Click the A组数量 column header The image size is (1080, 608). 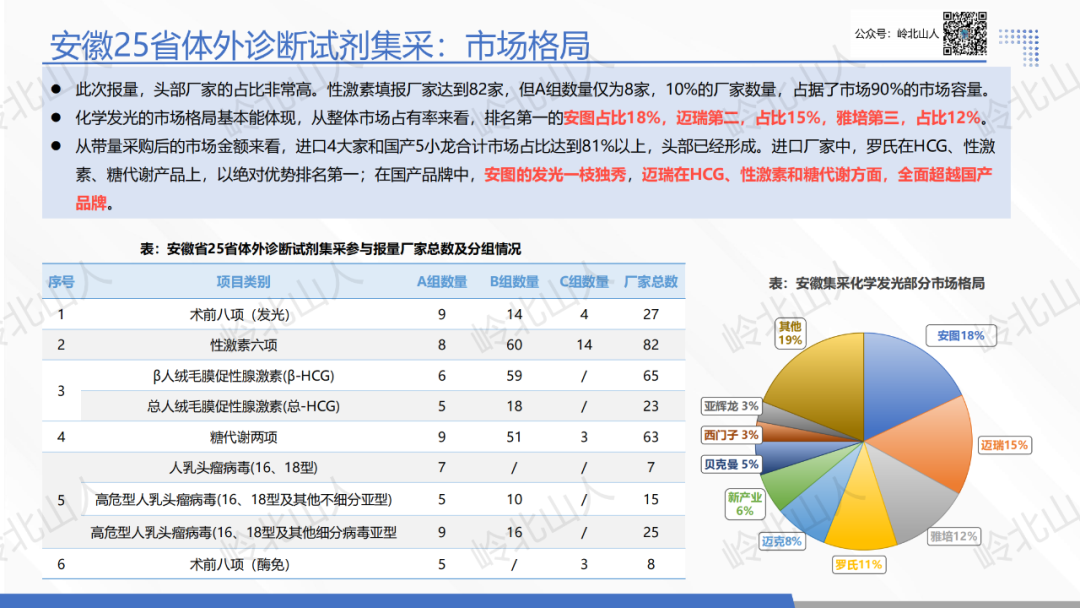pos(442,282)
